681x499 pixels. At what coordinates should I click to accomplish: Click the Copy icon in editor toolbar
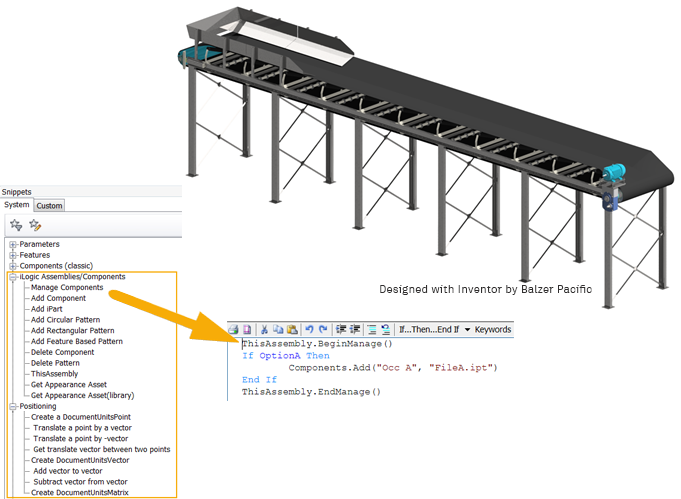pyautogui.click(x=278, y=330)
